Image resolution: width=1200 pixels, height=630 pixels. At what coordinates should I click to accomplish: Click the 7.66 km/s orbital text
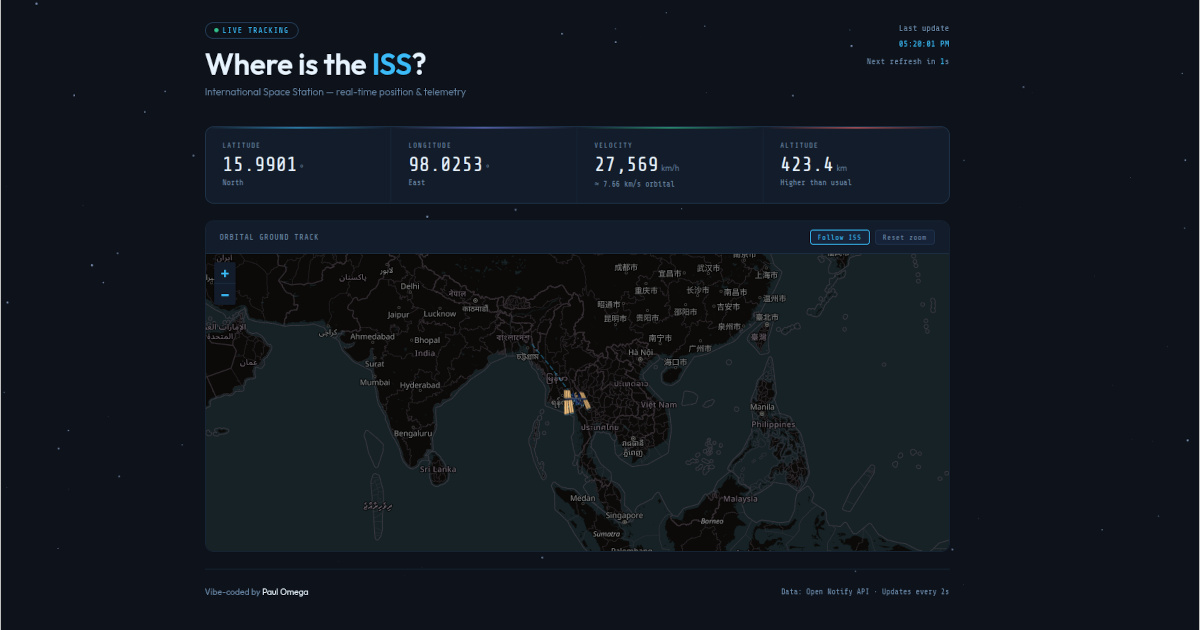pyautogui.click(x=634, y=184)
